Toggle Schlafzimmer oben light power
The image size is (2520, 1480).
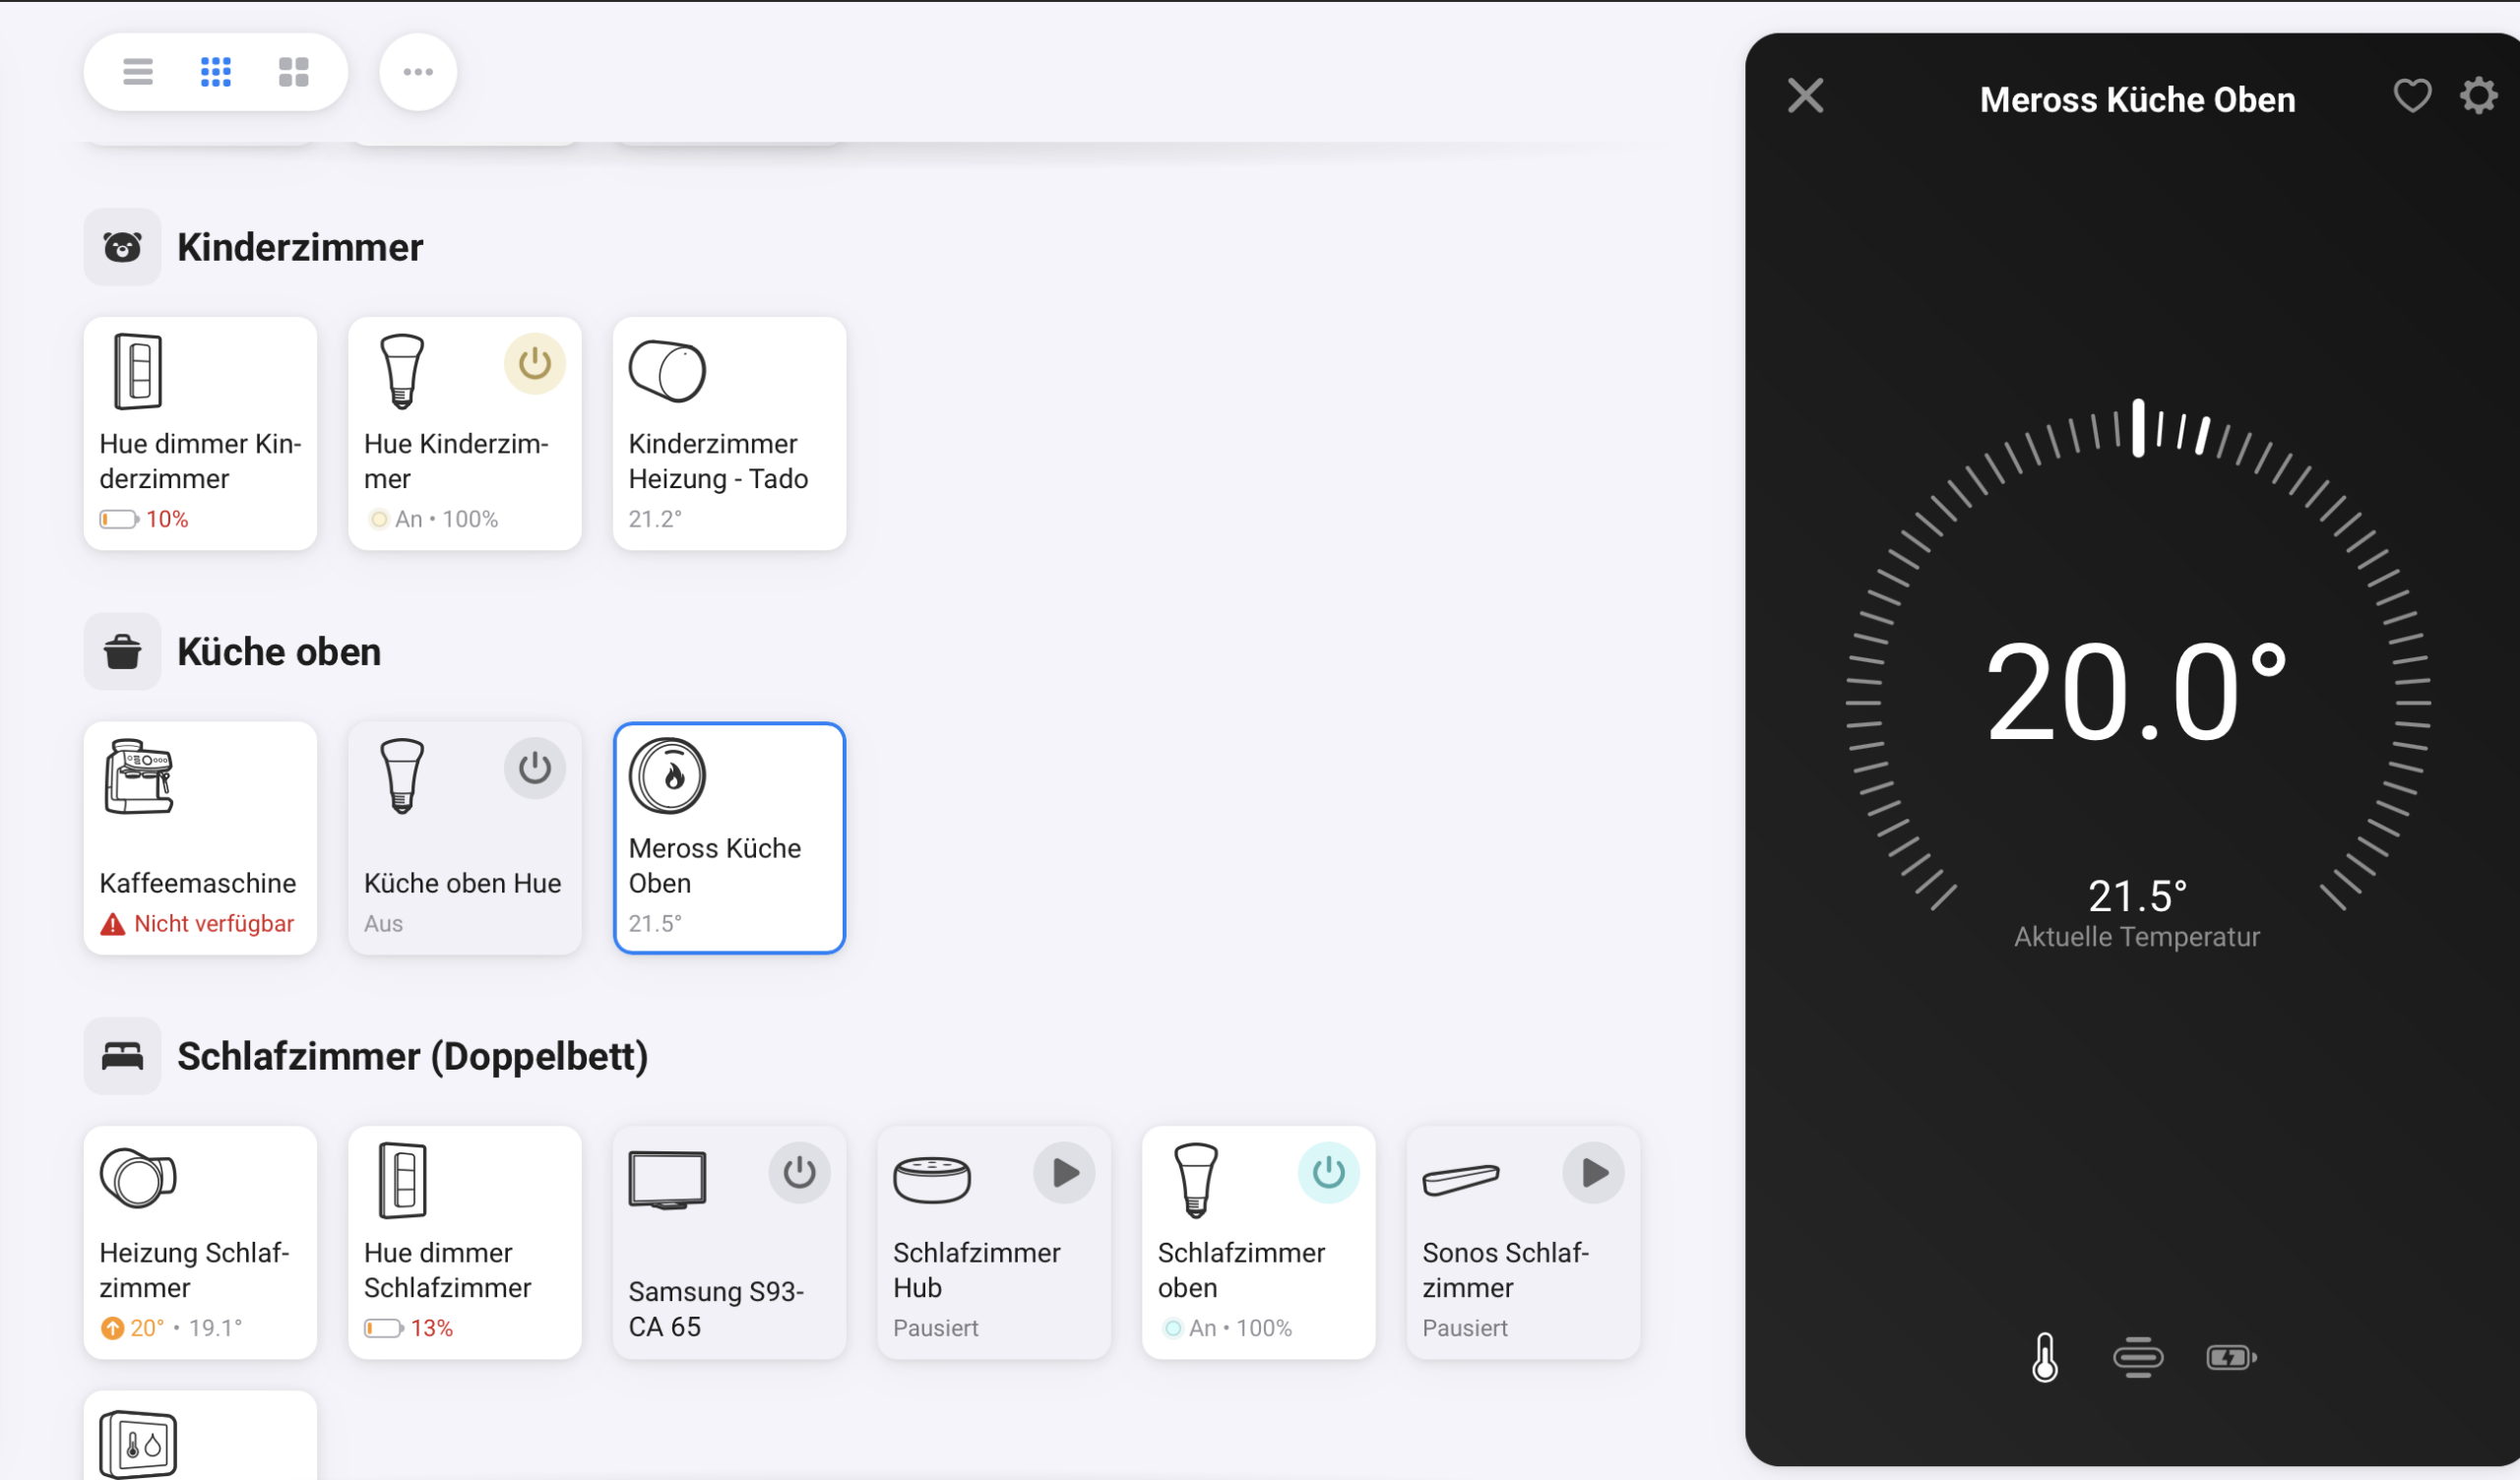point(1328,1172)
